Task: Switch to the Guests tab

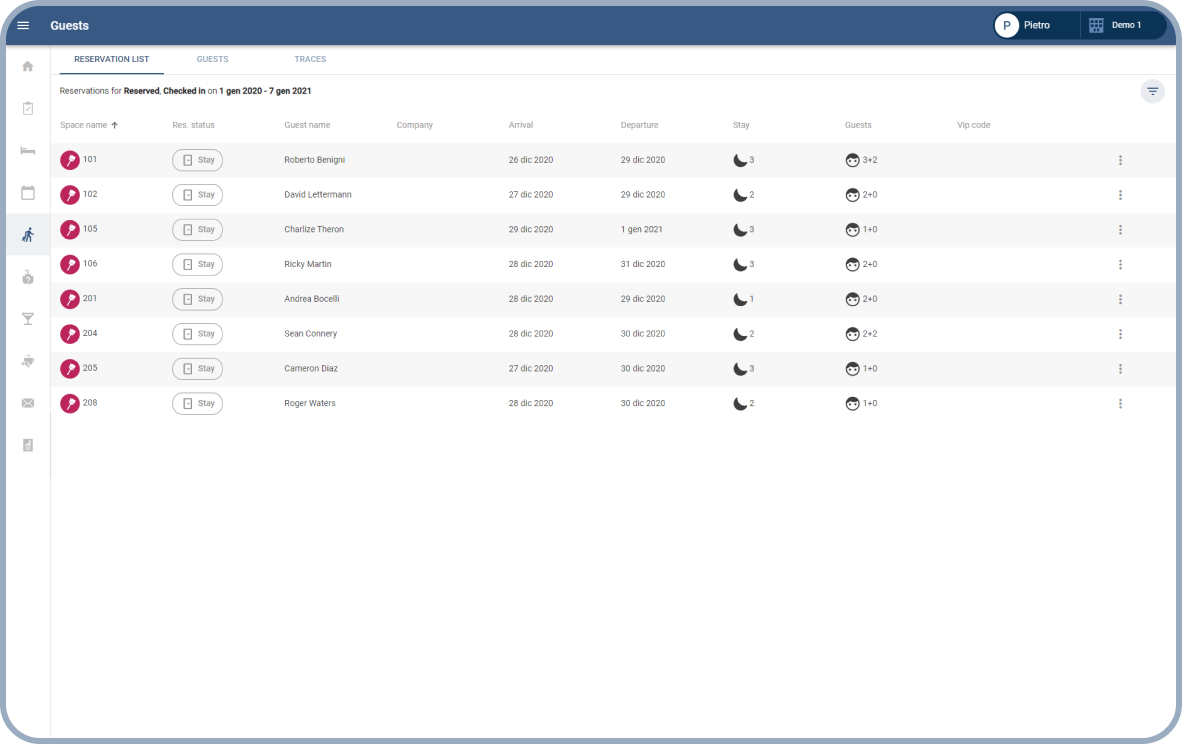Action: coord(212,59)
